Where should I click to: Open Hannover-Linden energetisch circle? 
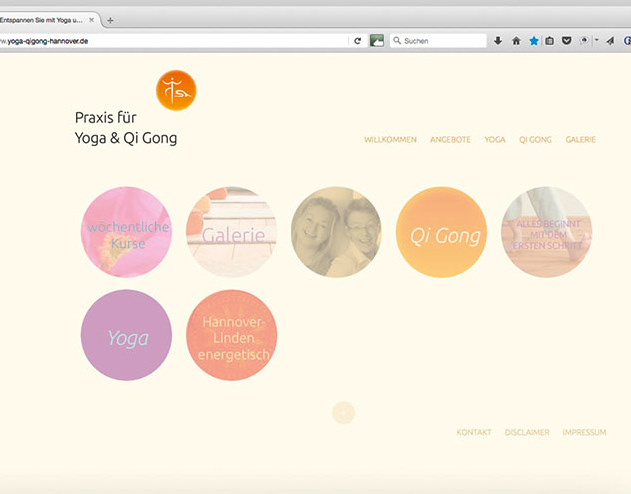[x=231, y=335]
